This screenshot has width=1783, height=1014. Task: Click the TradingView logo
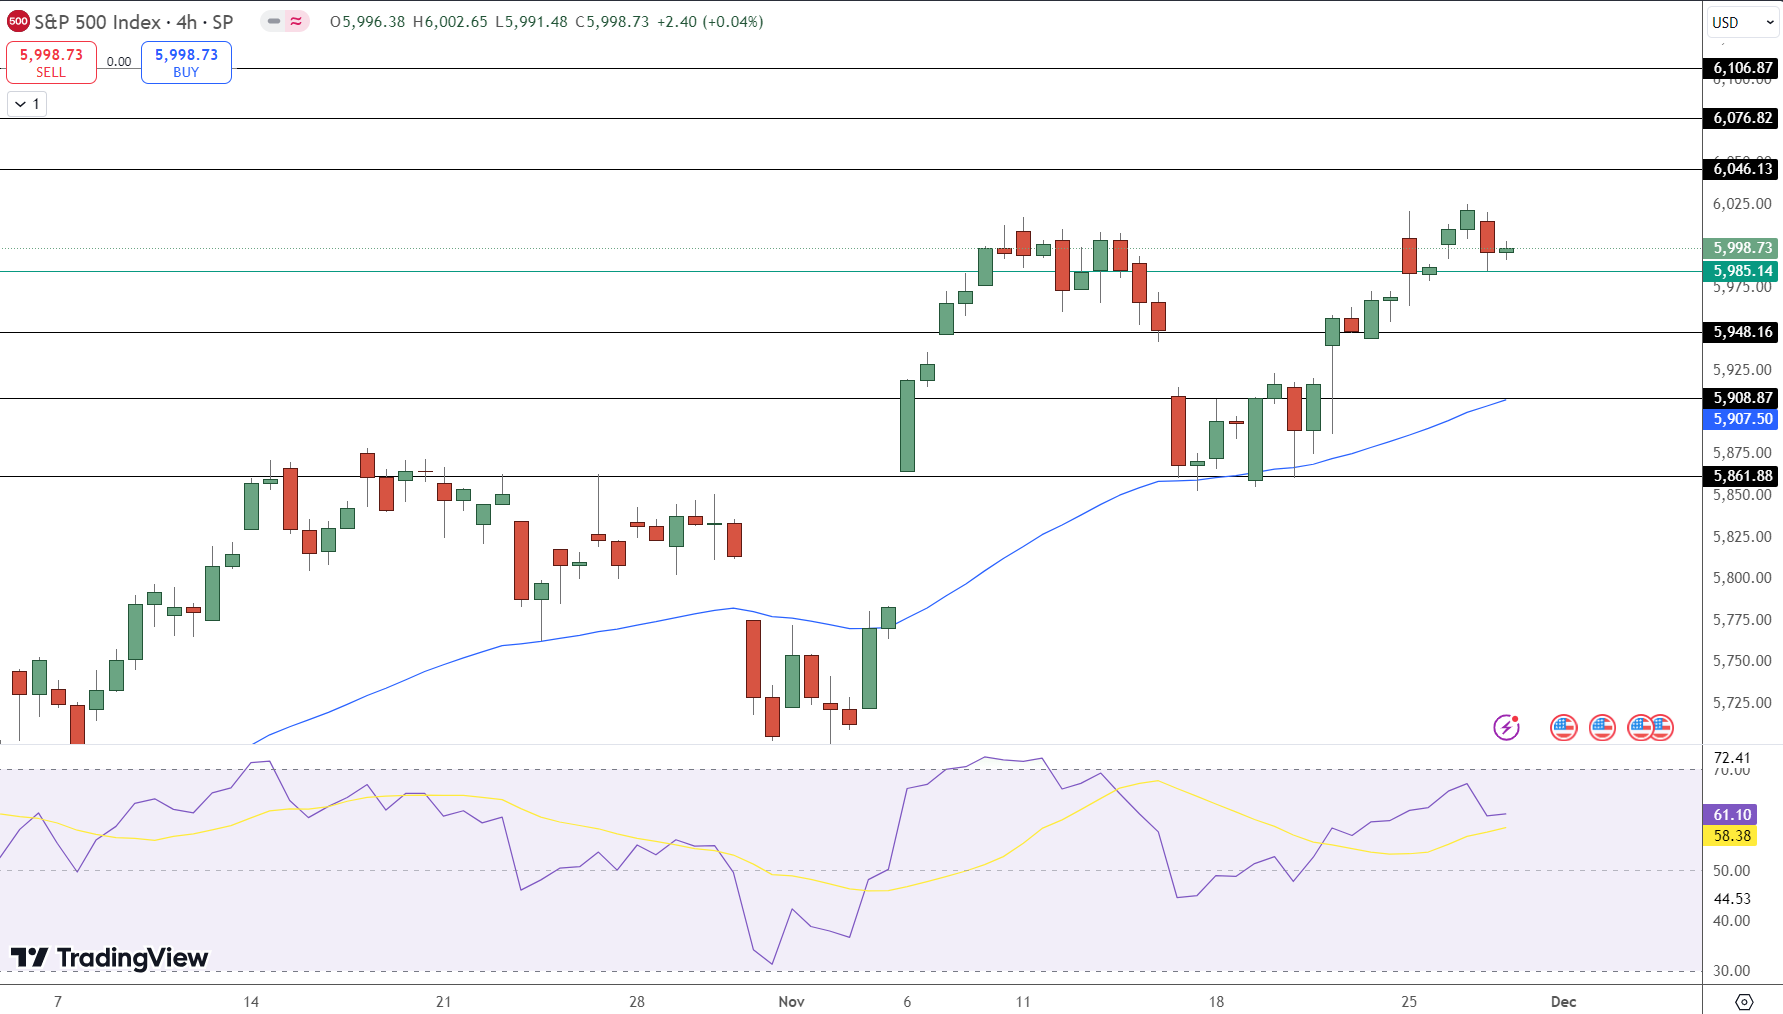click(x=109, y=958)
